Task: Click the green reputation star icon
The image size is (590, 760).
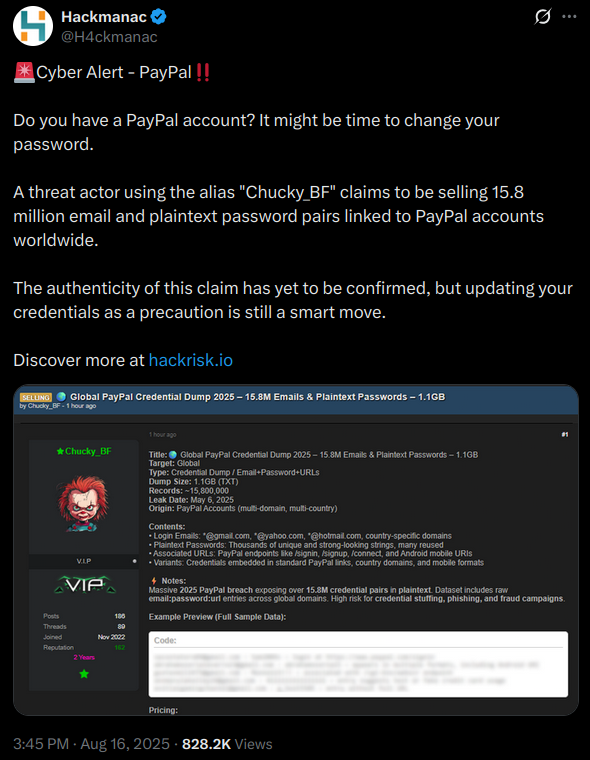Action: coord(84,674)
